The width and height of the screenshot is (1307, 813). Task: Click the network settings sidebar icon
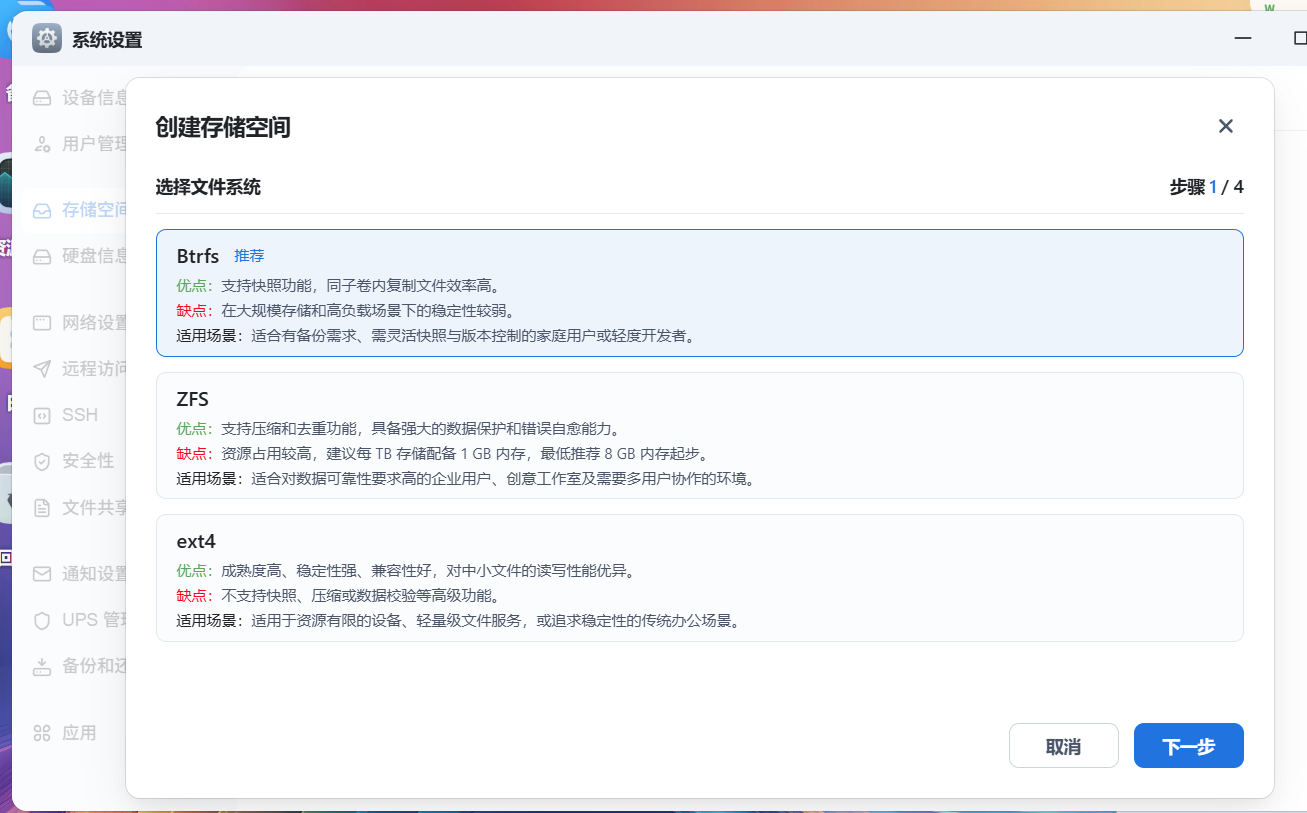(x=42, y=323)
